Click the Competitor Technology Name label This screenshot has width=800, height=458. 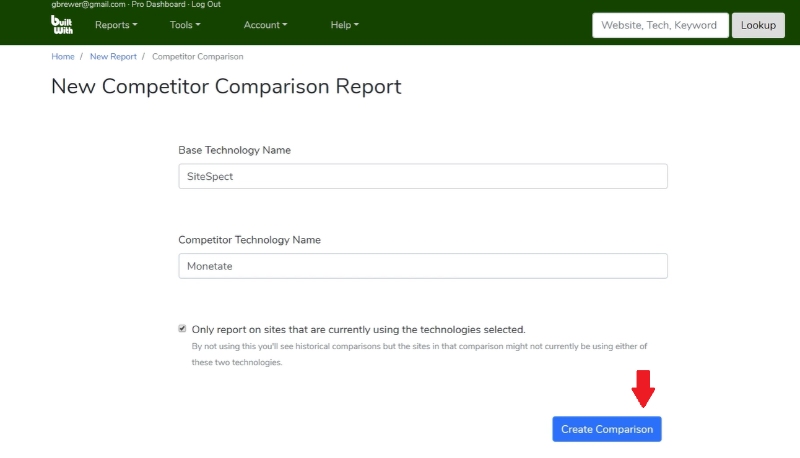[x=249, y=240]
